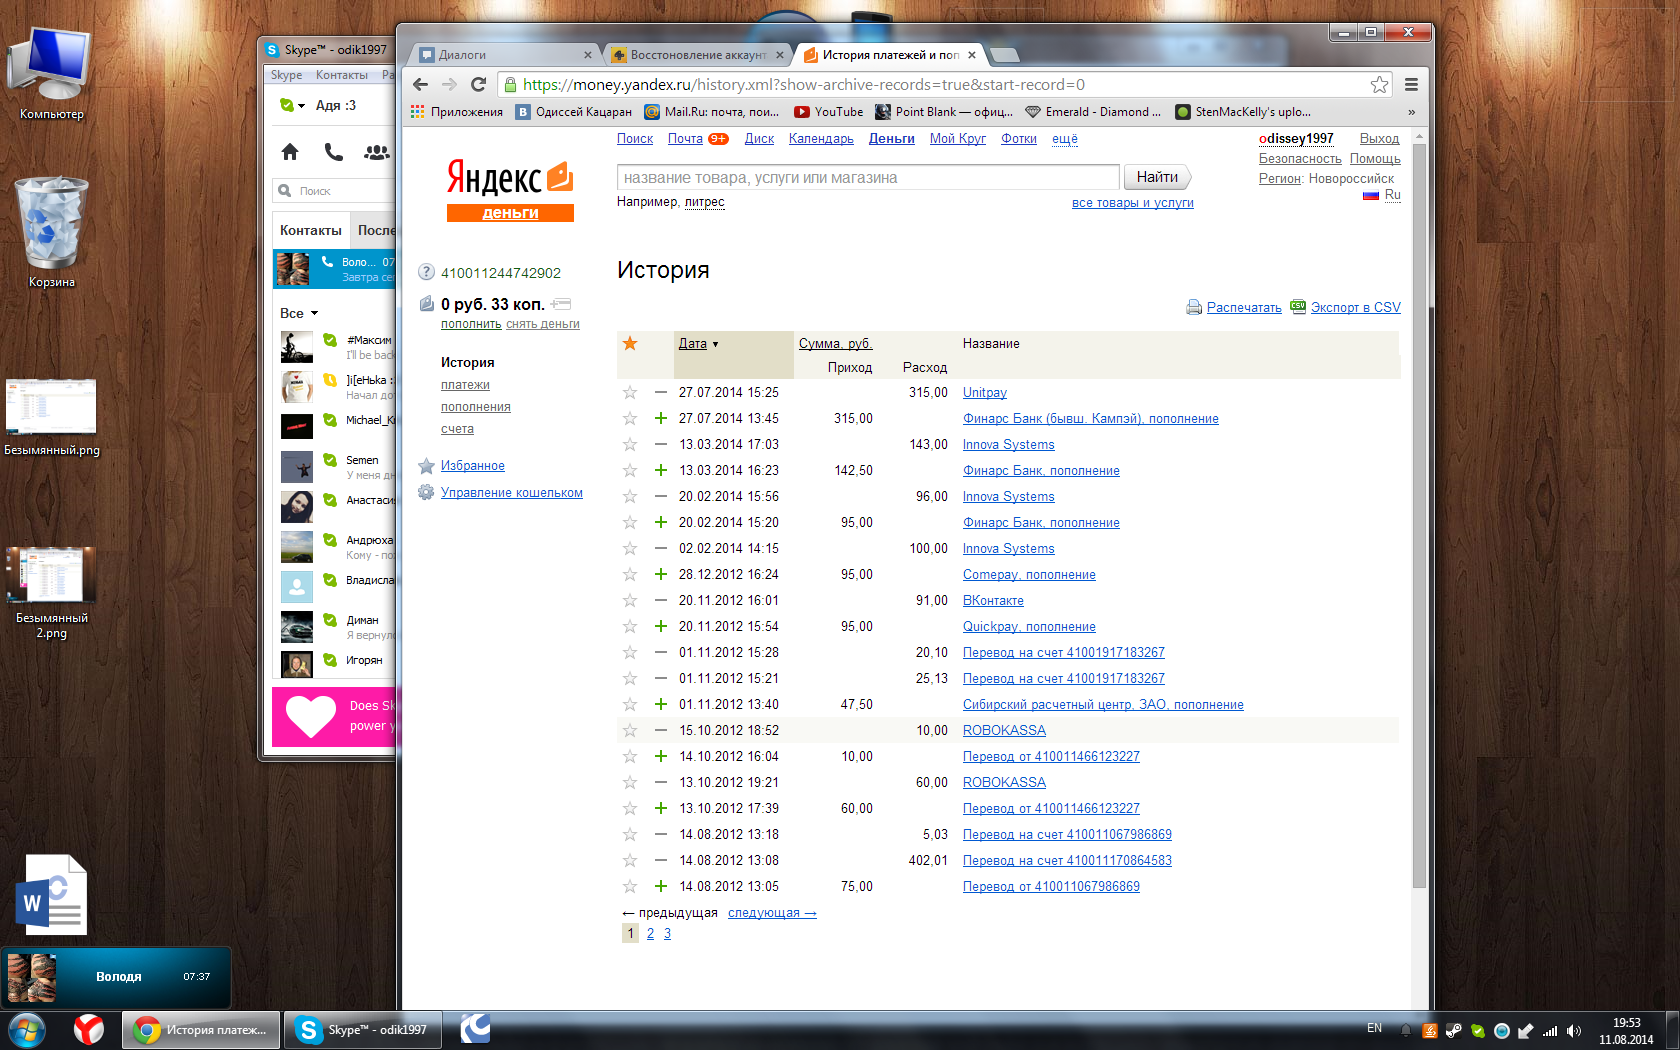Click the Яндекс Деньги logo

[510, 190]
